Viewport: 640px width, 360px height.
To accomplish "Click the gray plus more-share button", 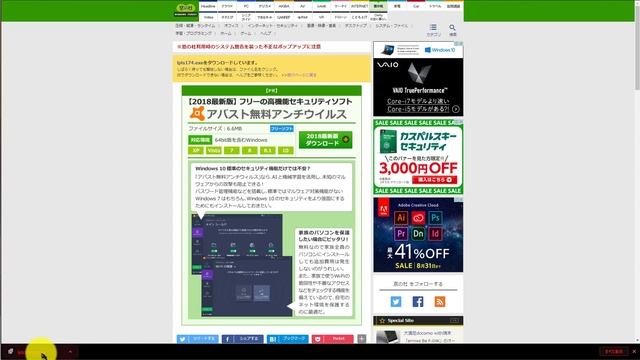I will 362,339.
